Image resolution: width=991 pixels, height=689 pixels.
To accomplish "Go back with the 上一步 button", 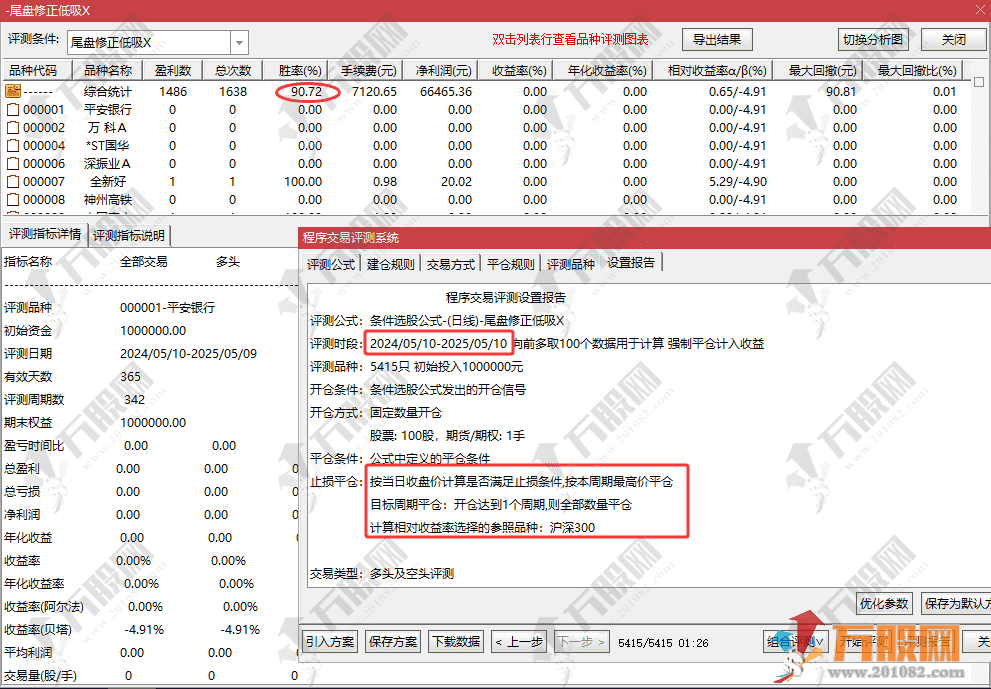I will [519, 641].
